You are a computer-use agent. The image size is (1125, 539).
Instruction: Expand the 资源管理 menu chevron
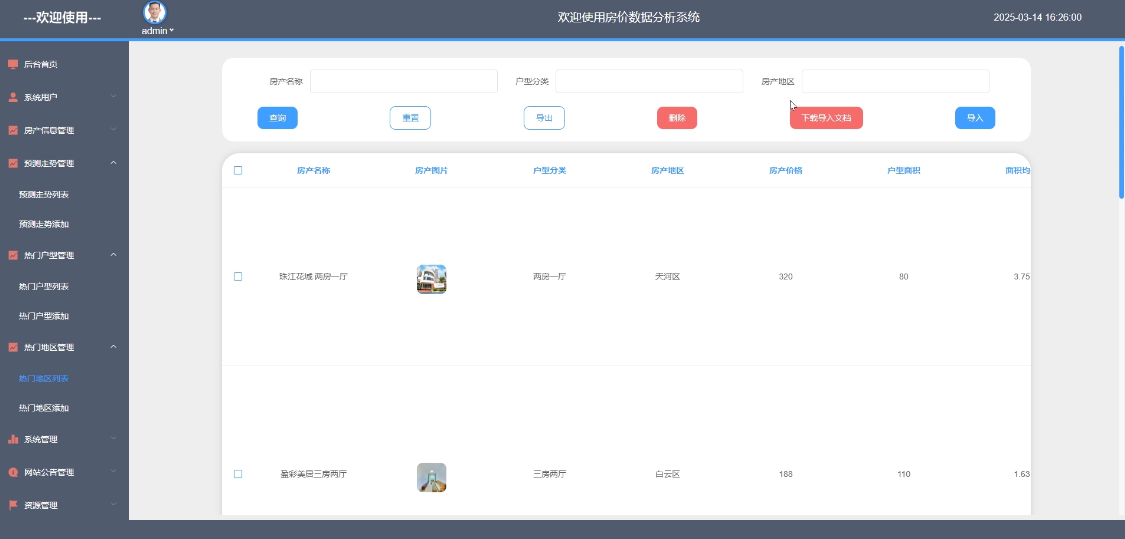pyautogui.click(x=113, y=505)
